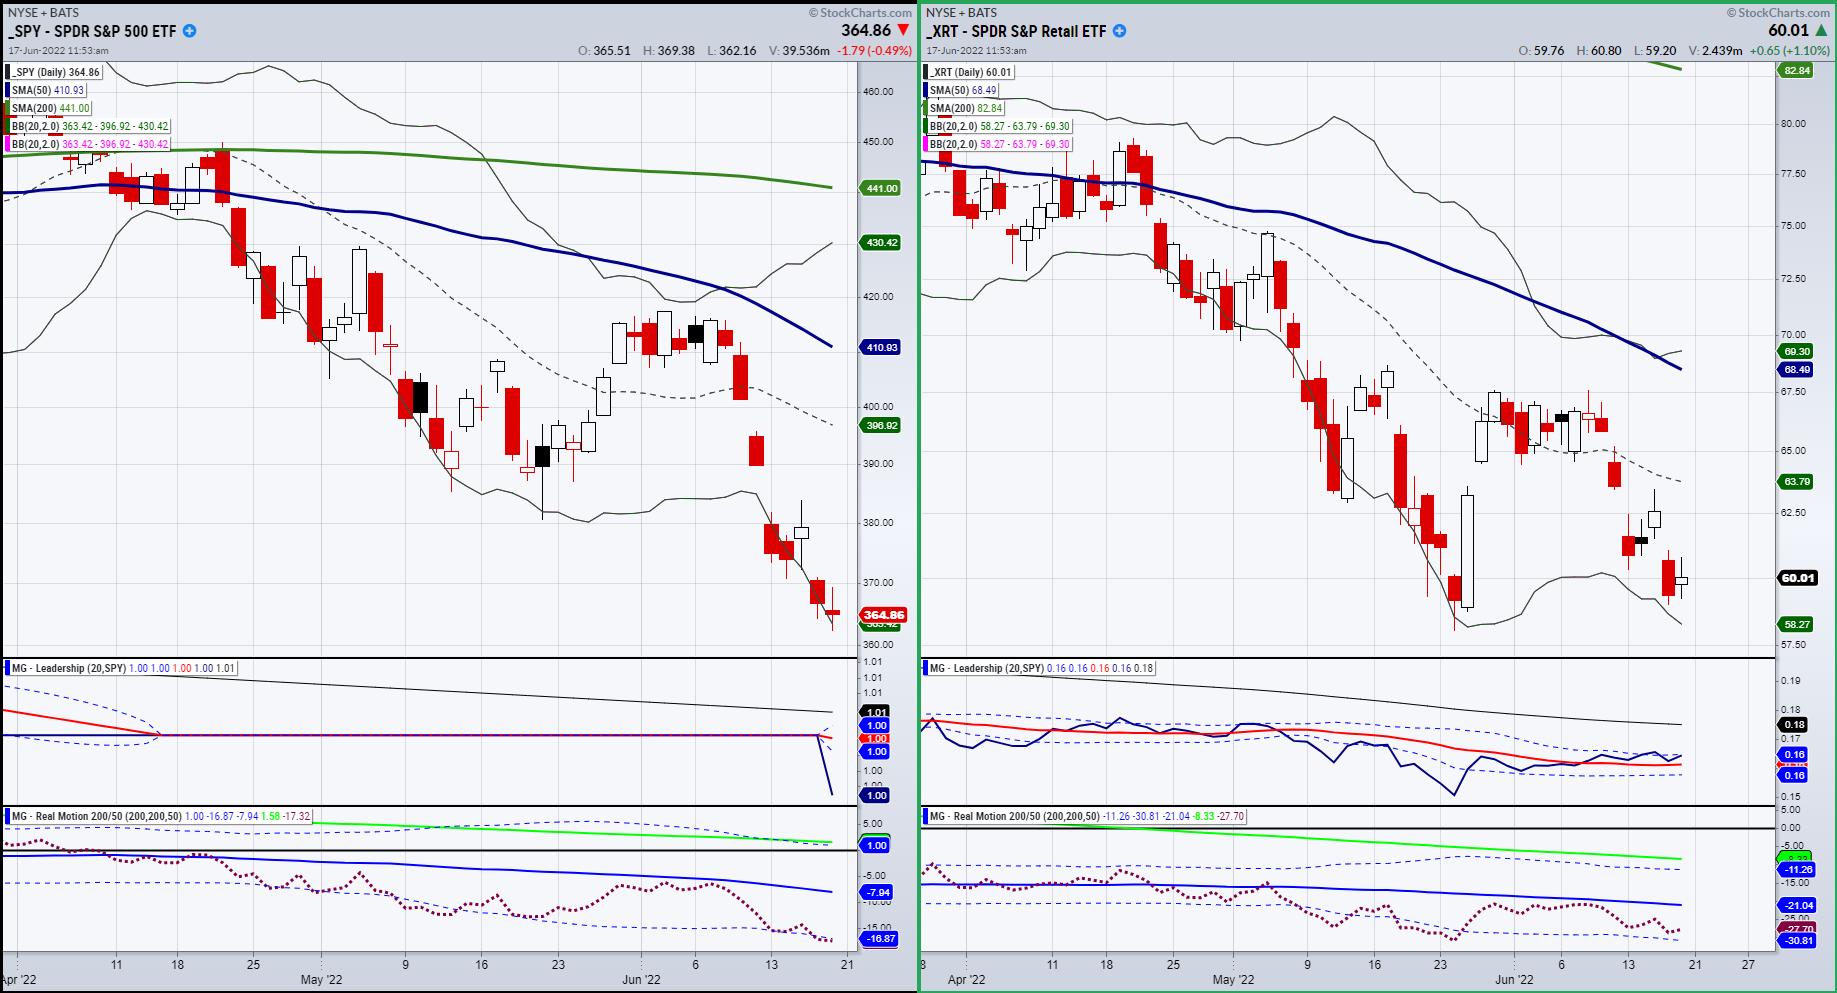
Task: Select the SMA(200) 82.84 legend entry on XRT
Action: point(965,108)
